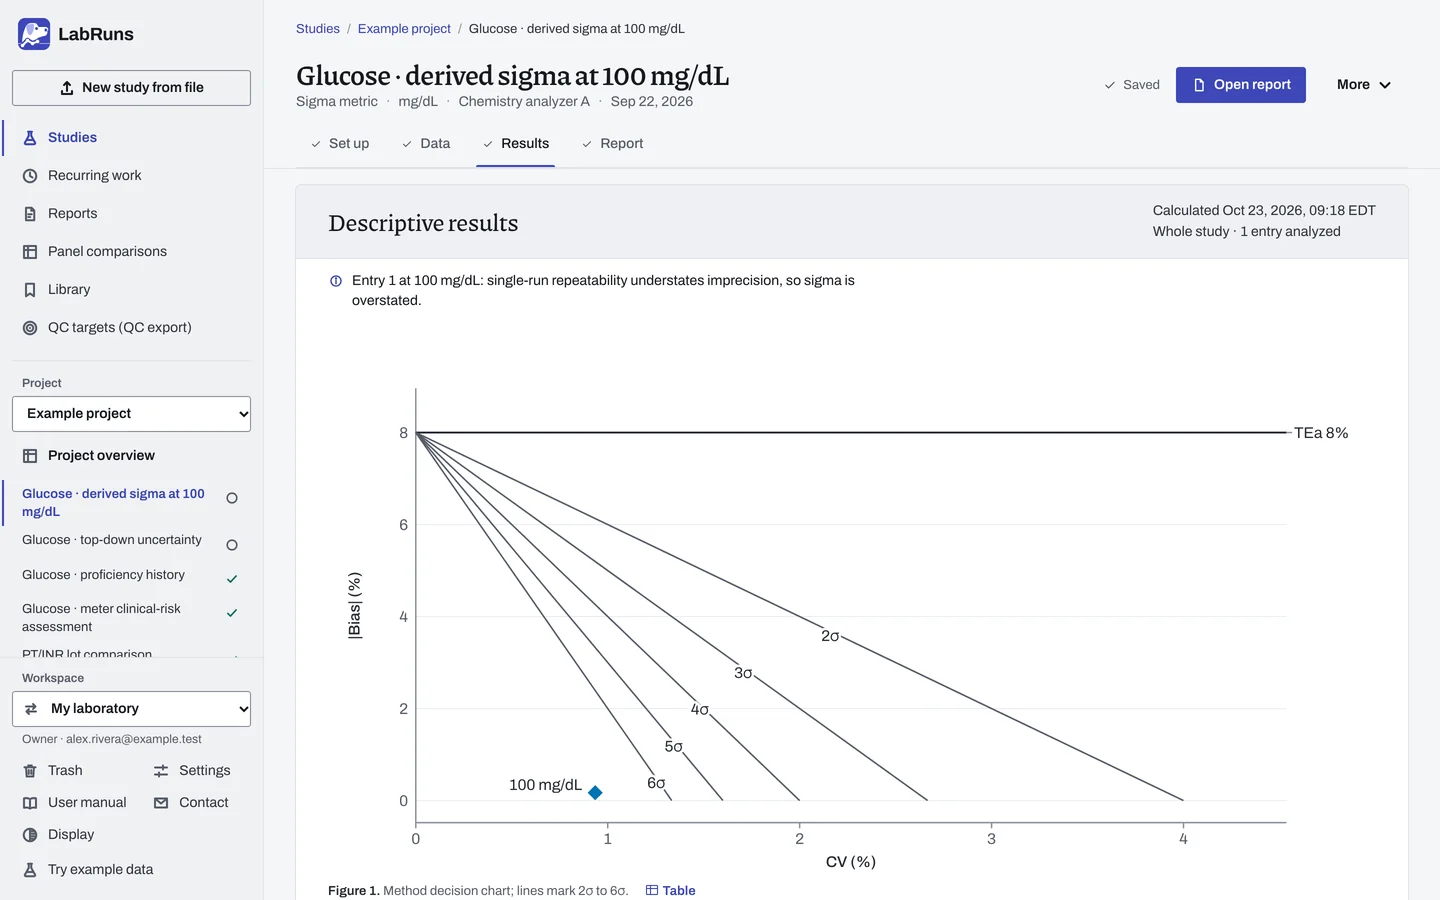
Task: Click the Contact envelope icon
Action: [161, 803]
